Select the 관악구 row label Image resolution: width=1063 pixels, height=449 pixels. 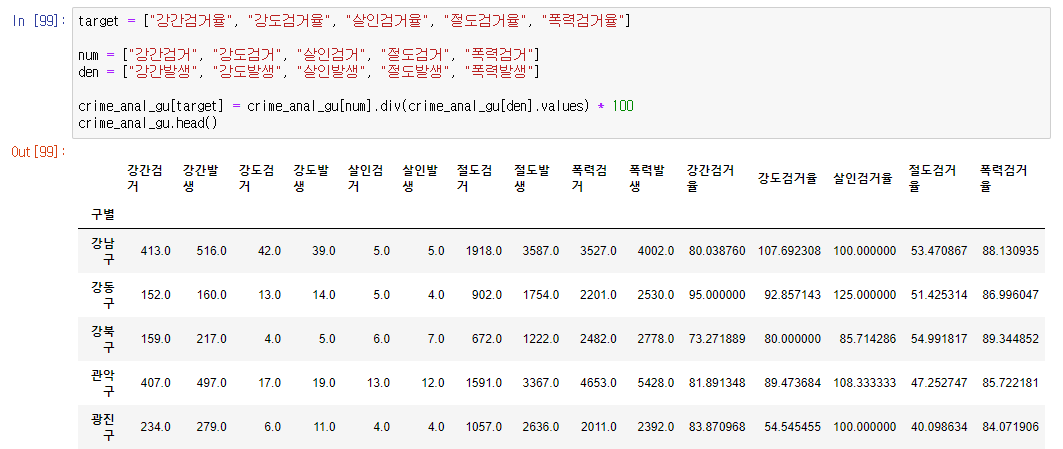coord(102,383)
